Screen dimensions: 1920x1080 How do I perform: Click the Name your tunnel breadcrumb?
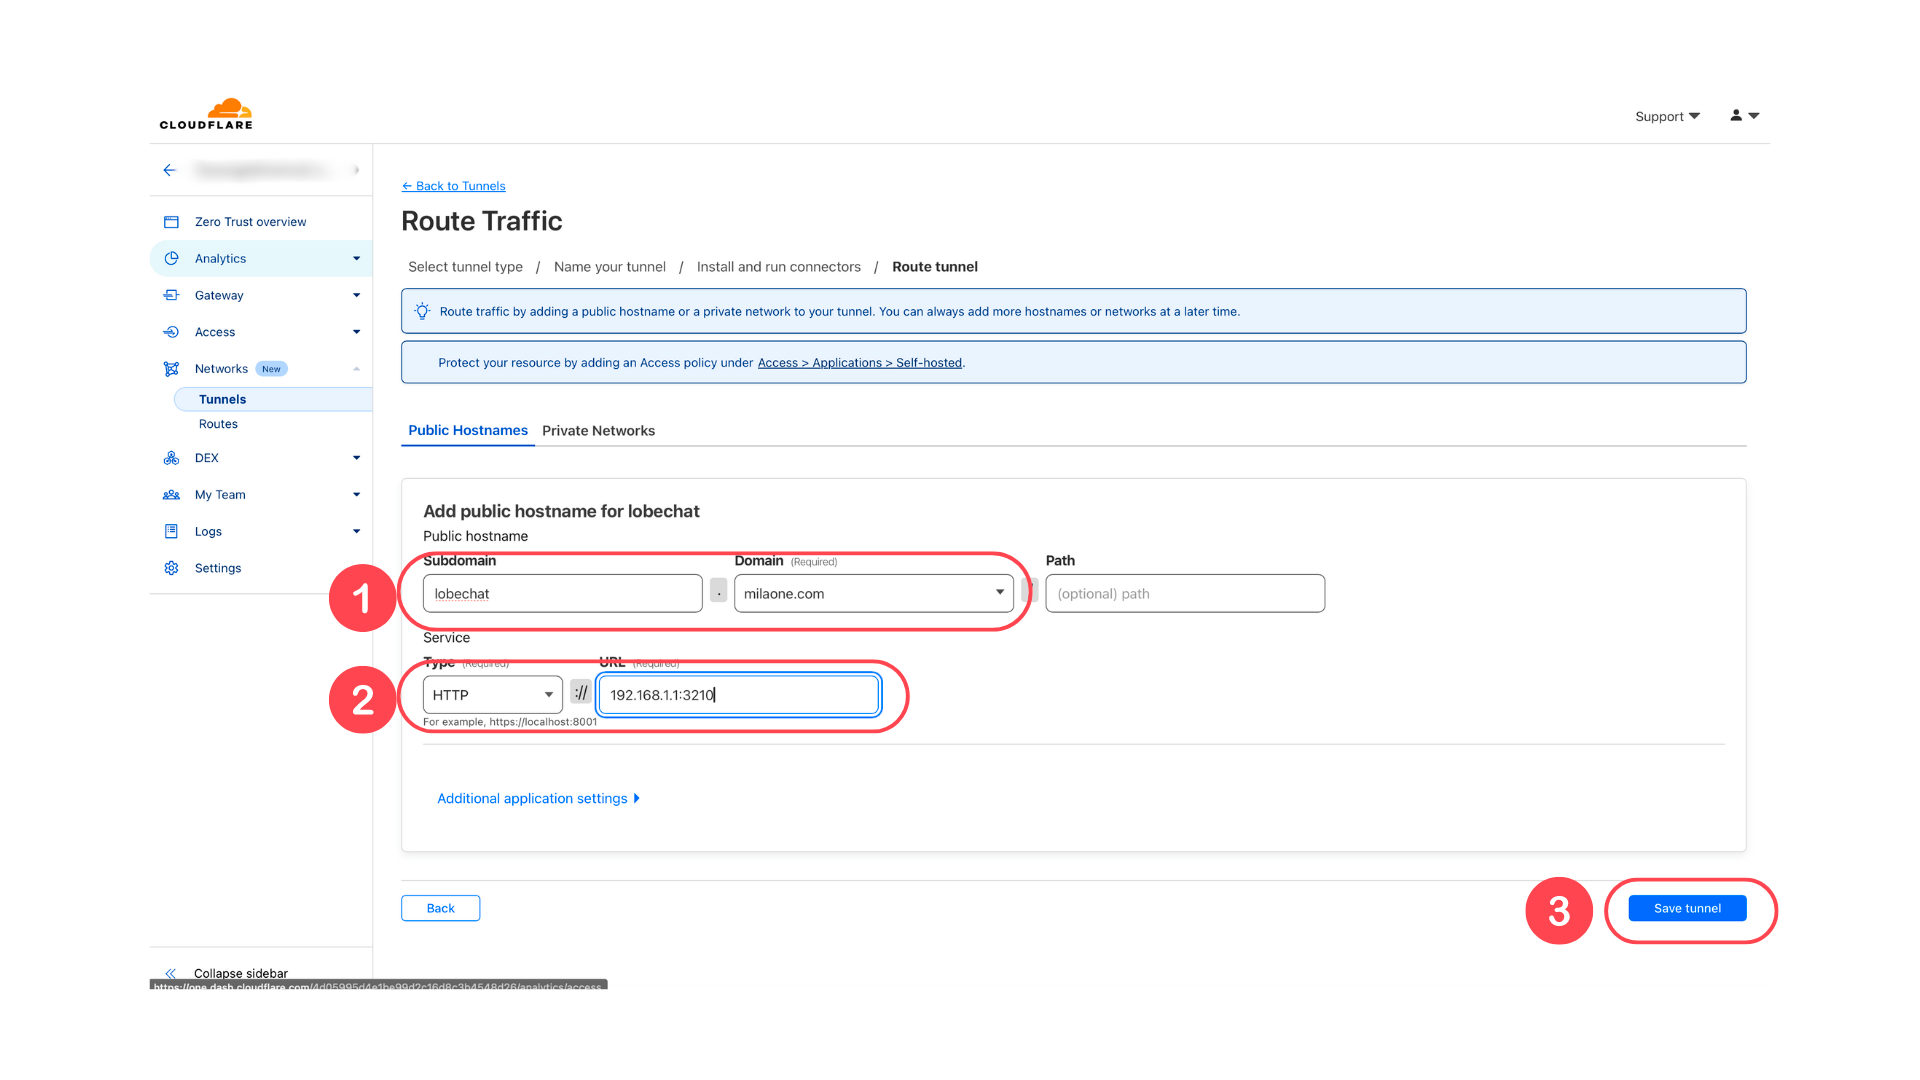610,267
